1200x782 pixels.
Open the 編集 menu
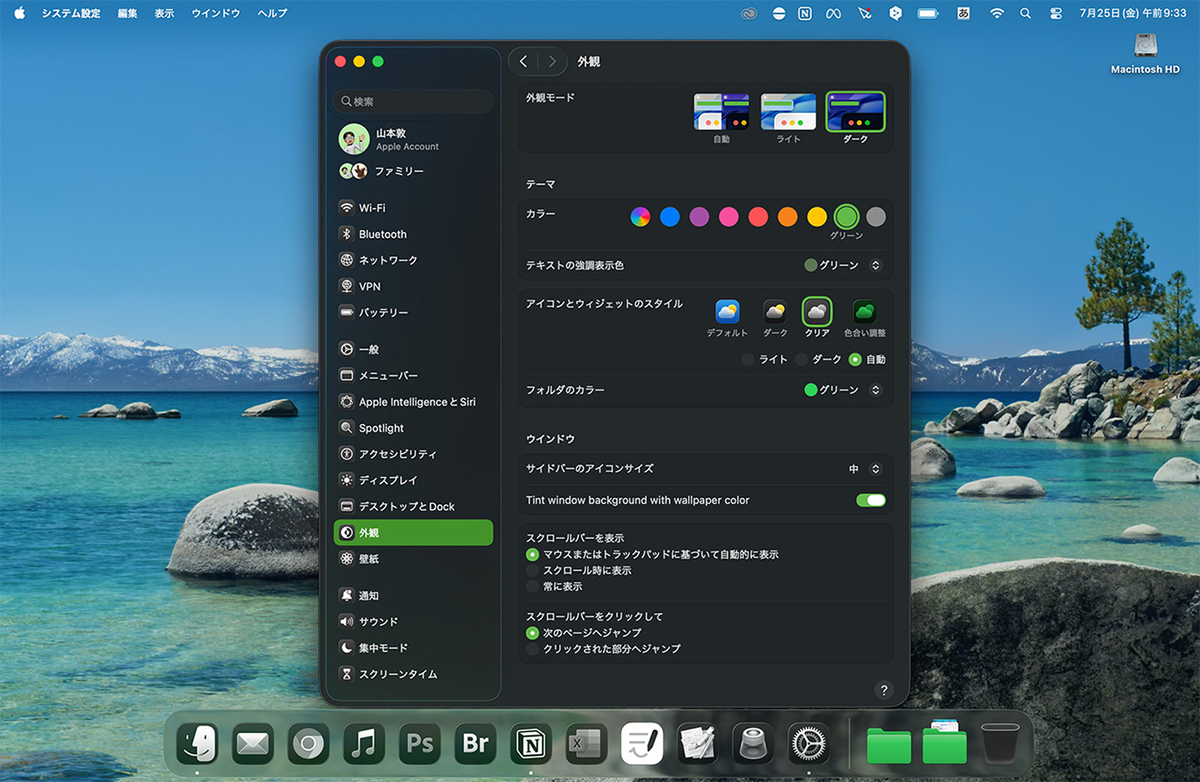127,13
